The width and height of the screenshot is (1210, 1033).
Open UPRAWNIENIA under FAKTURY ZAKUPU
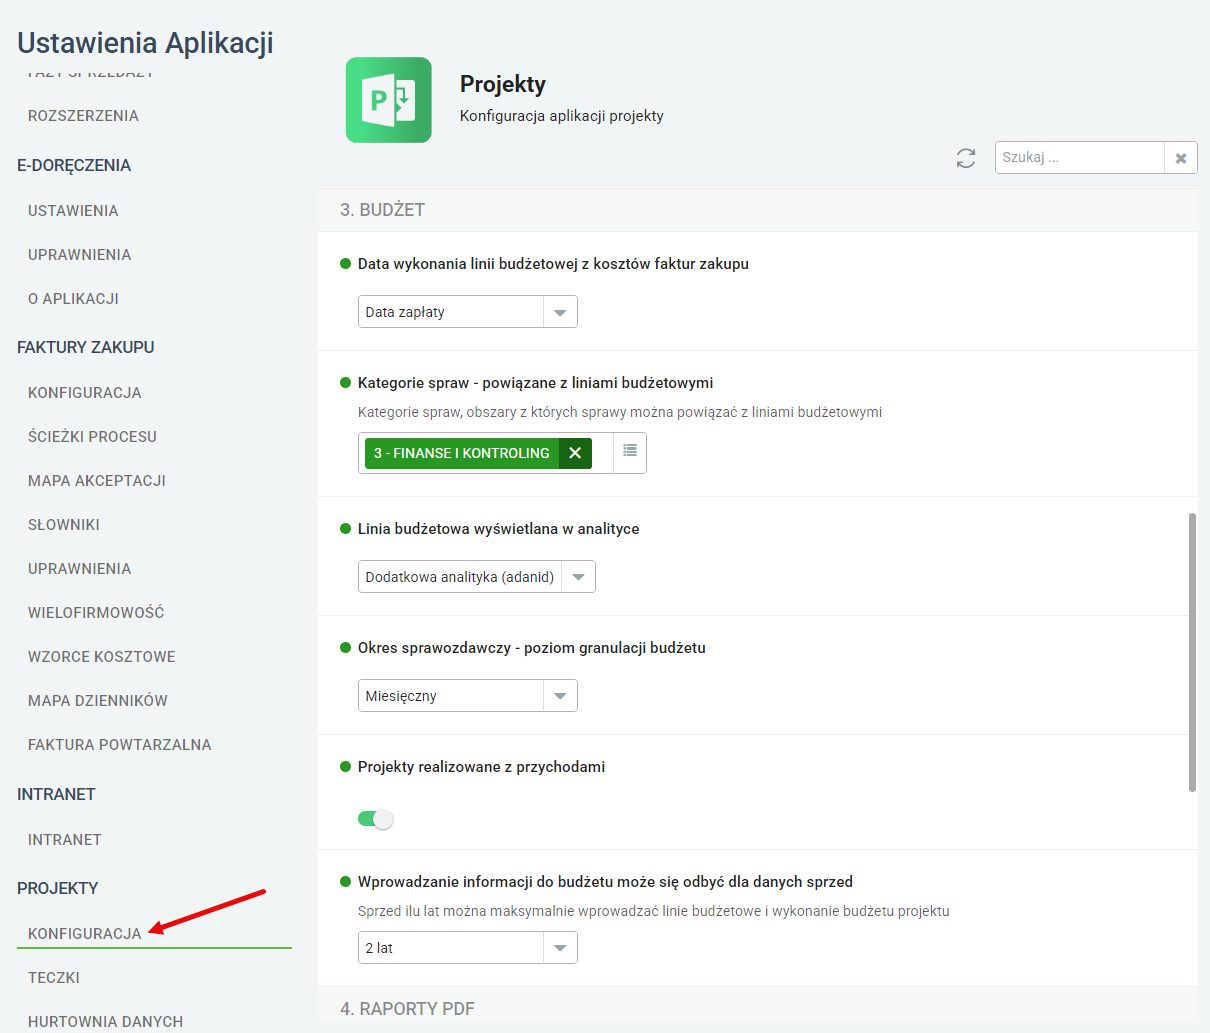coord(80,569)
